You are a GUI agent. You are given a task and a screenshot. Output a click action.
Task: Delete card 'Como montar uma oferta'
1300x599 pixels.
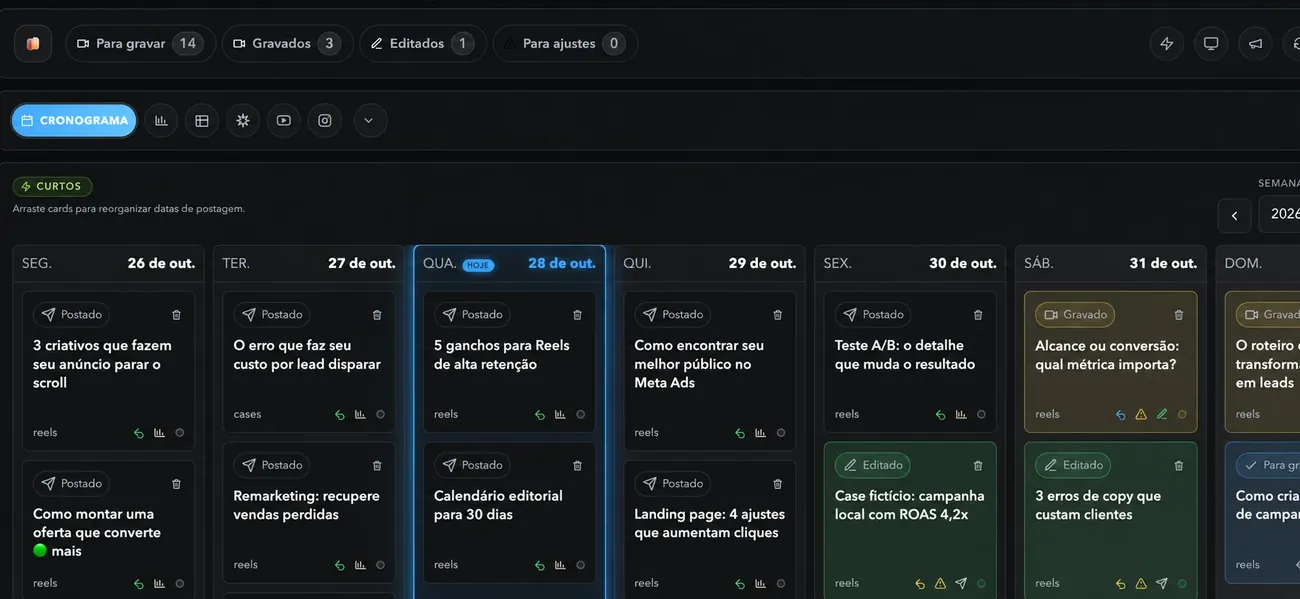pyautogui.click(x=177, y=484)
